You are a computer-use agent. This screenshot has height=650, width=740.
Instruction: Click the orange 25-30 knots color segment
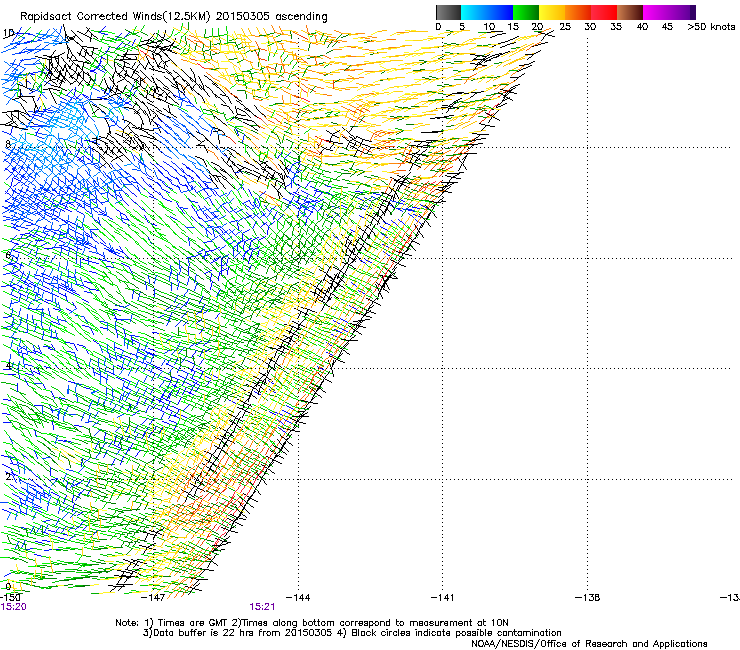(x=578, y=12)
